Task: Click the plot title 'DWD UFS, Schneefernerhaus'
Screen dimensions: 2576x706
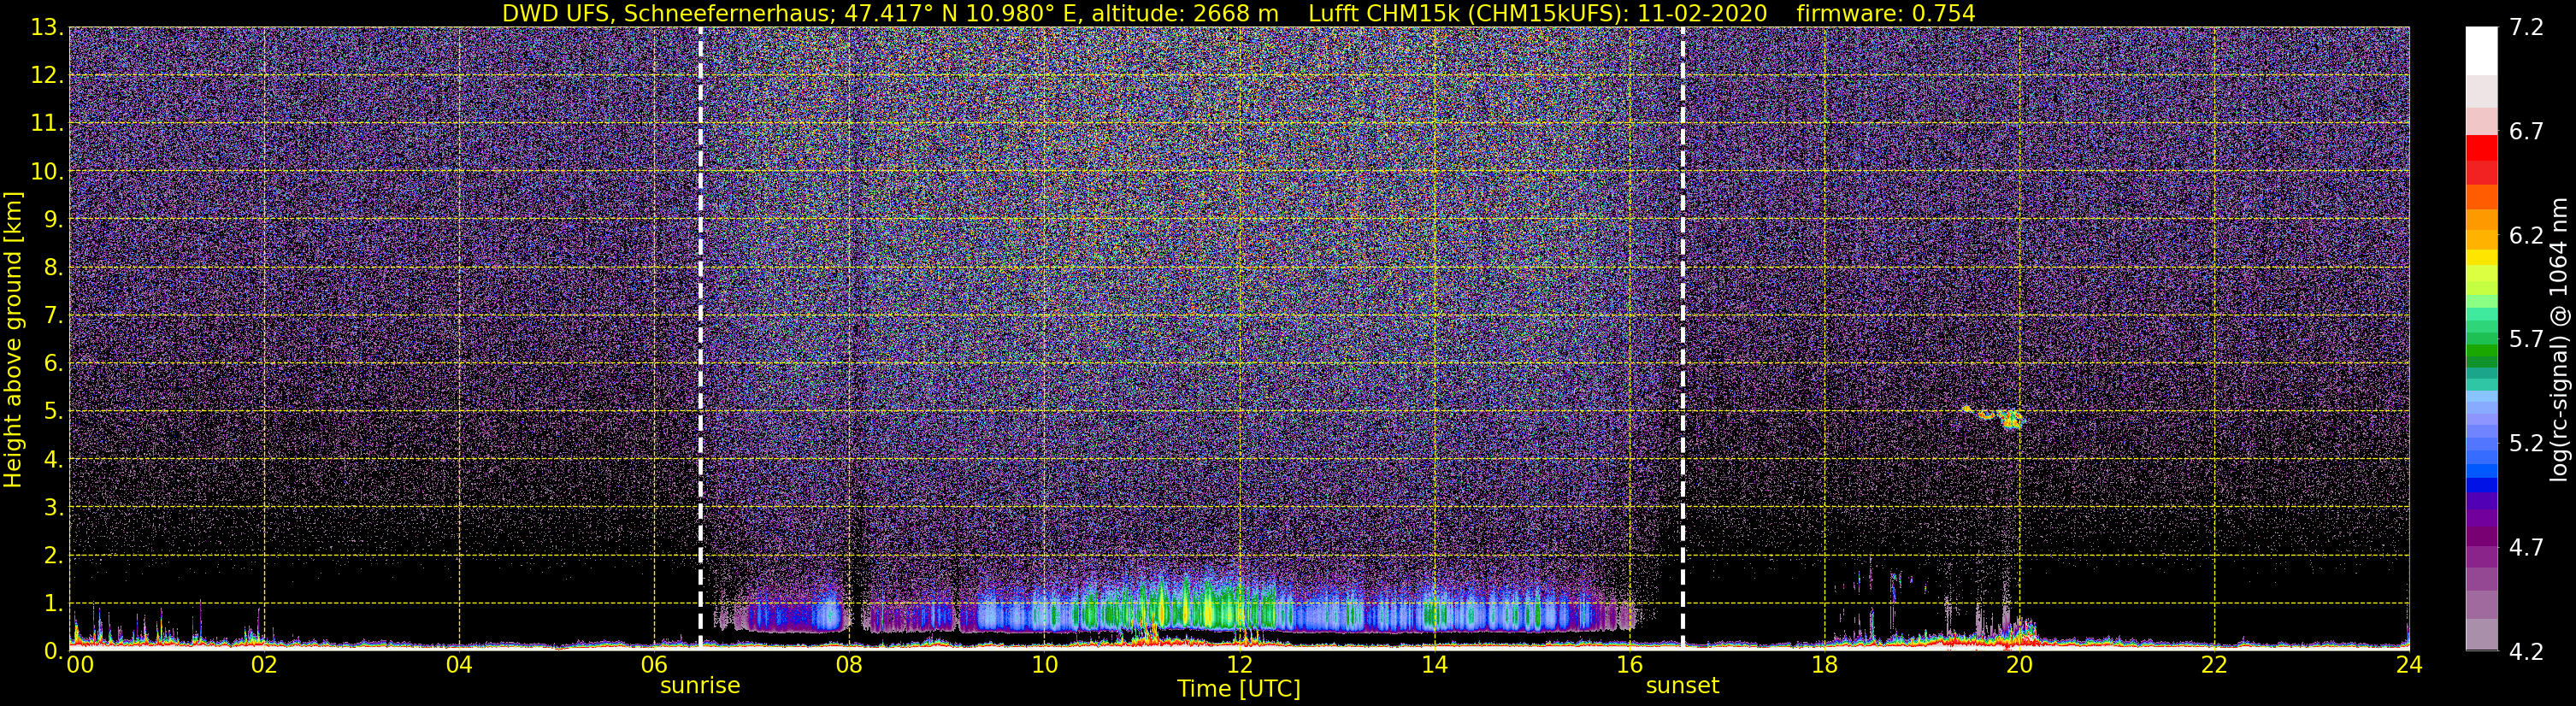Action: [669, 13]
